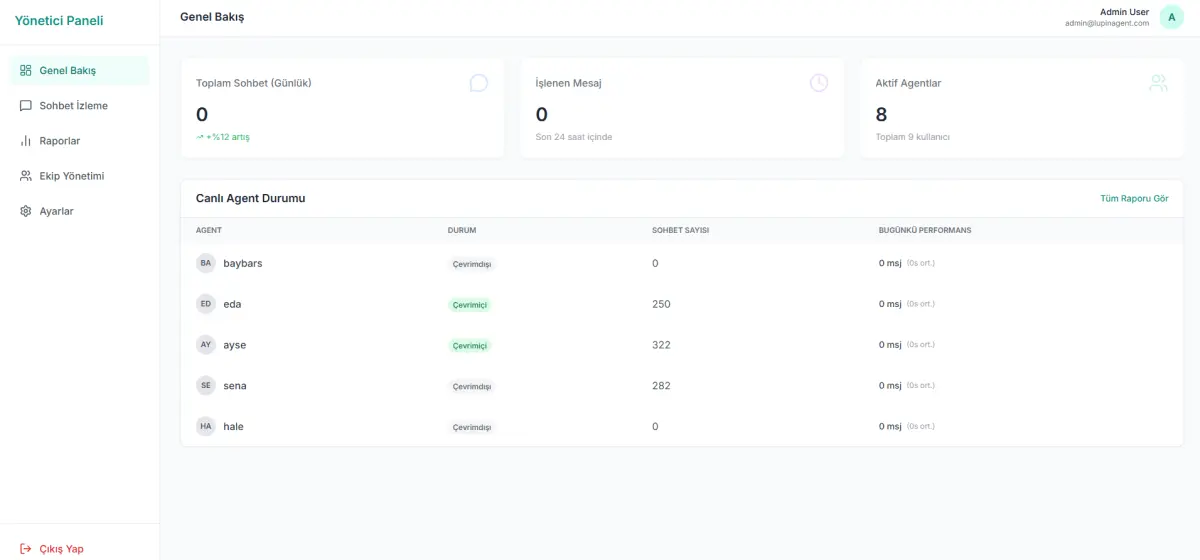
Task: Click the 0 msj performance in hale row
Action: (890, 426)
